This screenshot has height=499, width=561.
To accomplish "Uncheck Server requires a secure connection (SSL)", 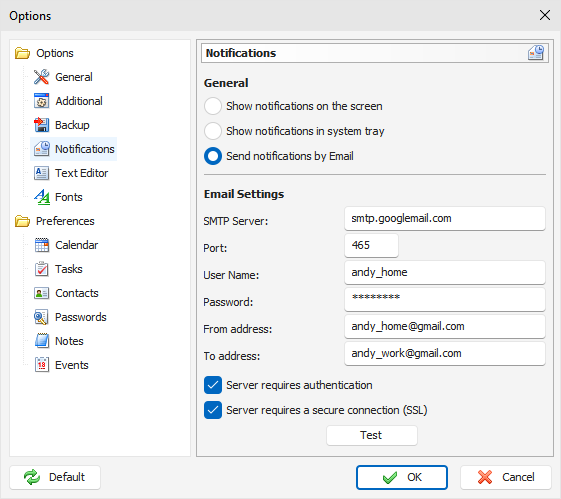I will (x=213, y=410).
